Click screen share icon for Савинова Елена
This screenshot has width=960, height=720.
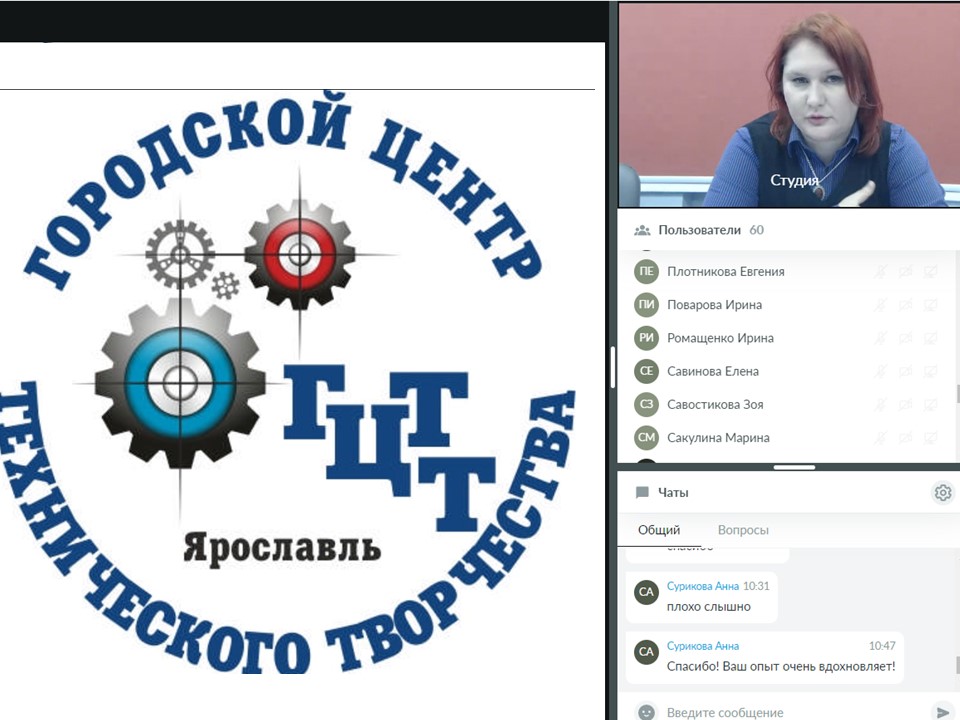(x=931, y=371)
